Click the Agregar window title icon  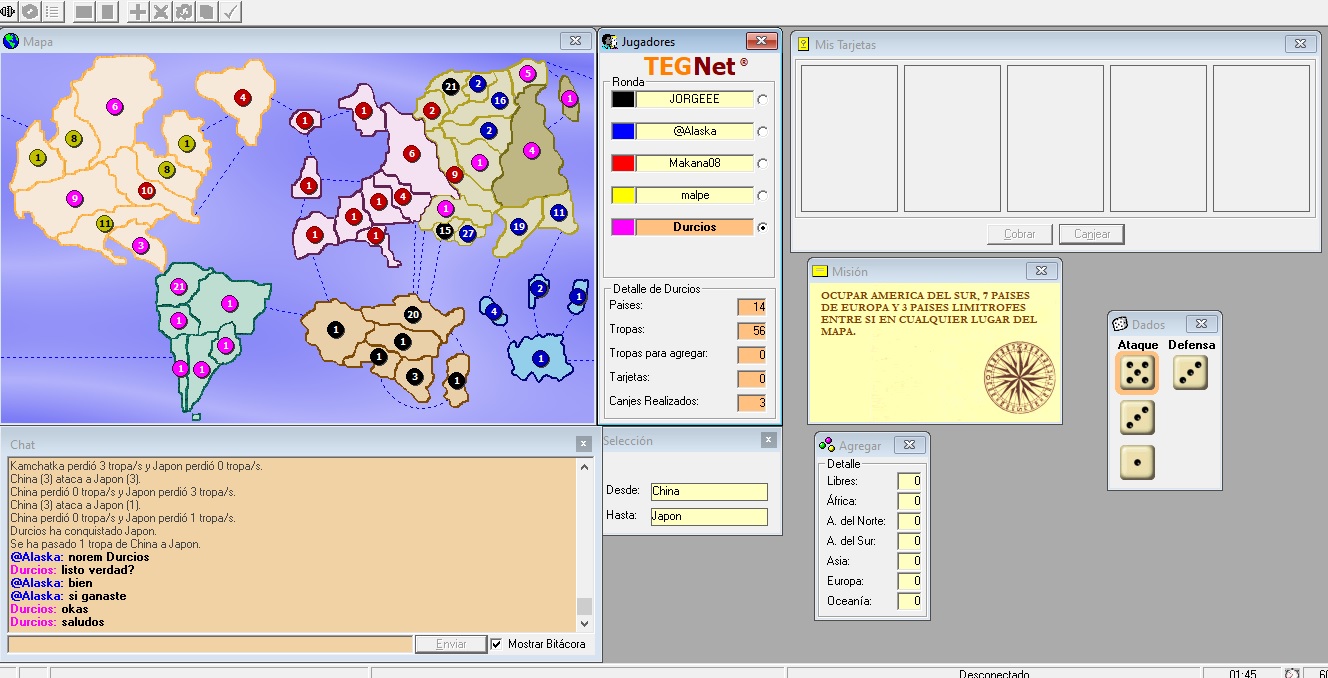pos(827,445)
